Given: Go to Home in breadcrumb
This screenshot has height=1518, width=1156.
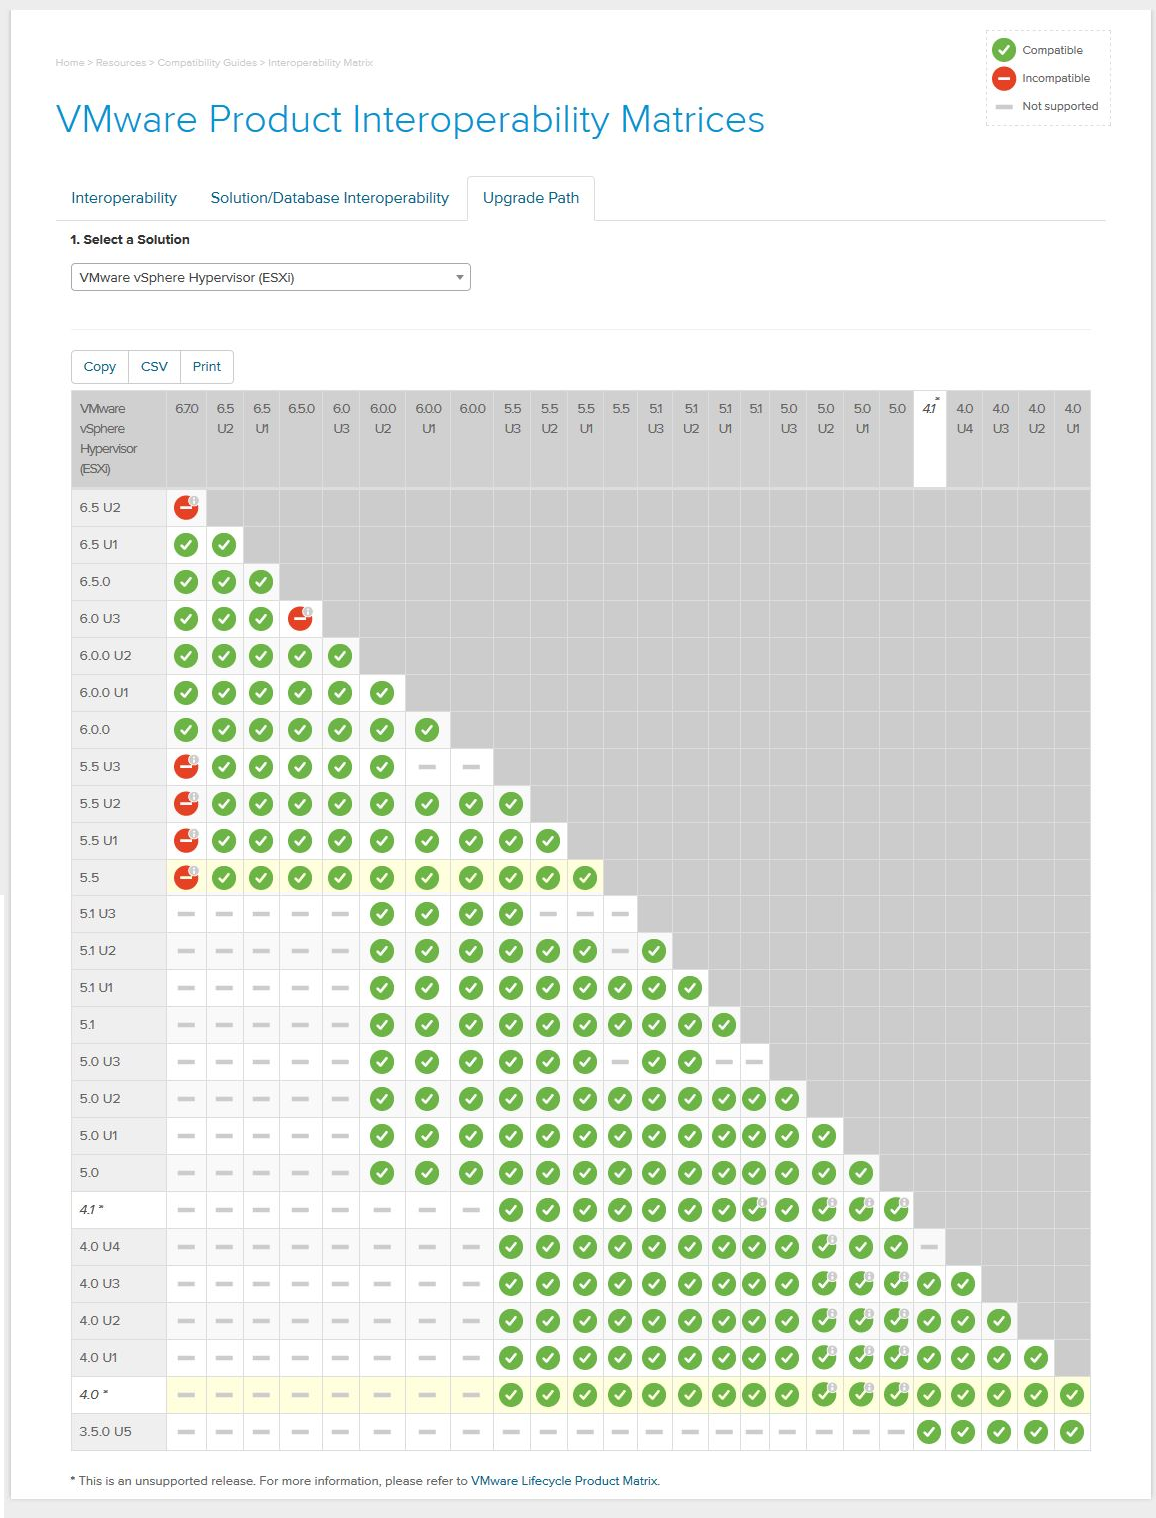Looking at the screenshot, I should 70,63.
